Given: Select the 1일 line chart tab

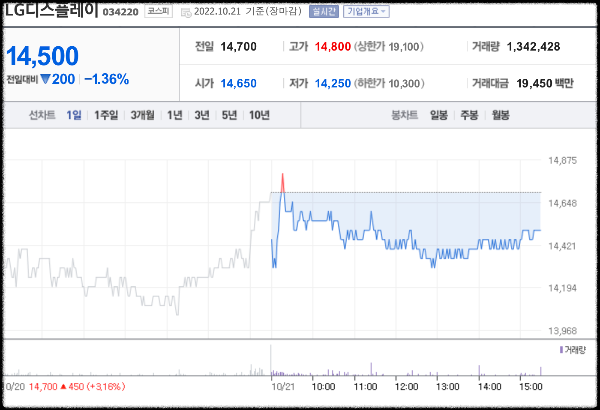Looking at the screenshot, I should click(x=74, y=115).
